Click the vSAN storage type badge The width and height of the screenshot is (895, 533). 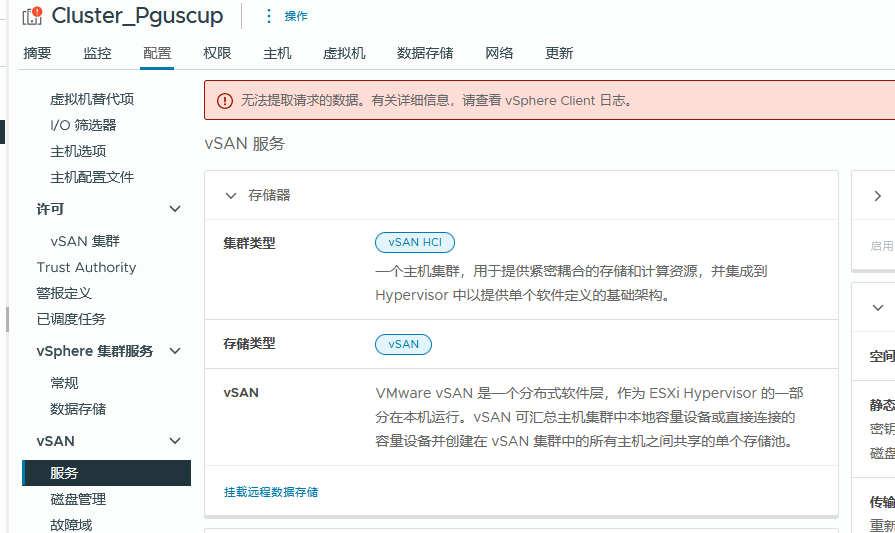tap(404, 344)
